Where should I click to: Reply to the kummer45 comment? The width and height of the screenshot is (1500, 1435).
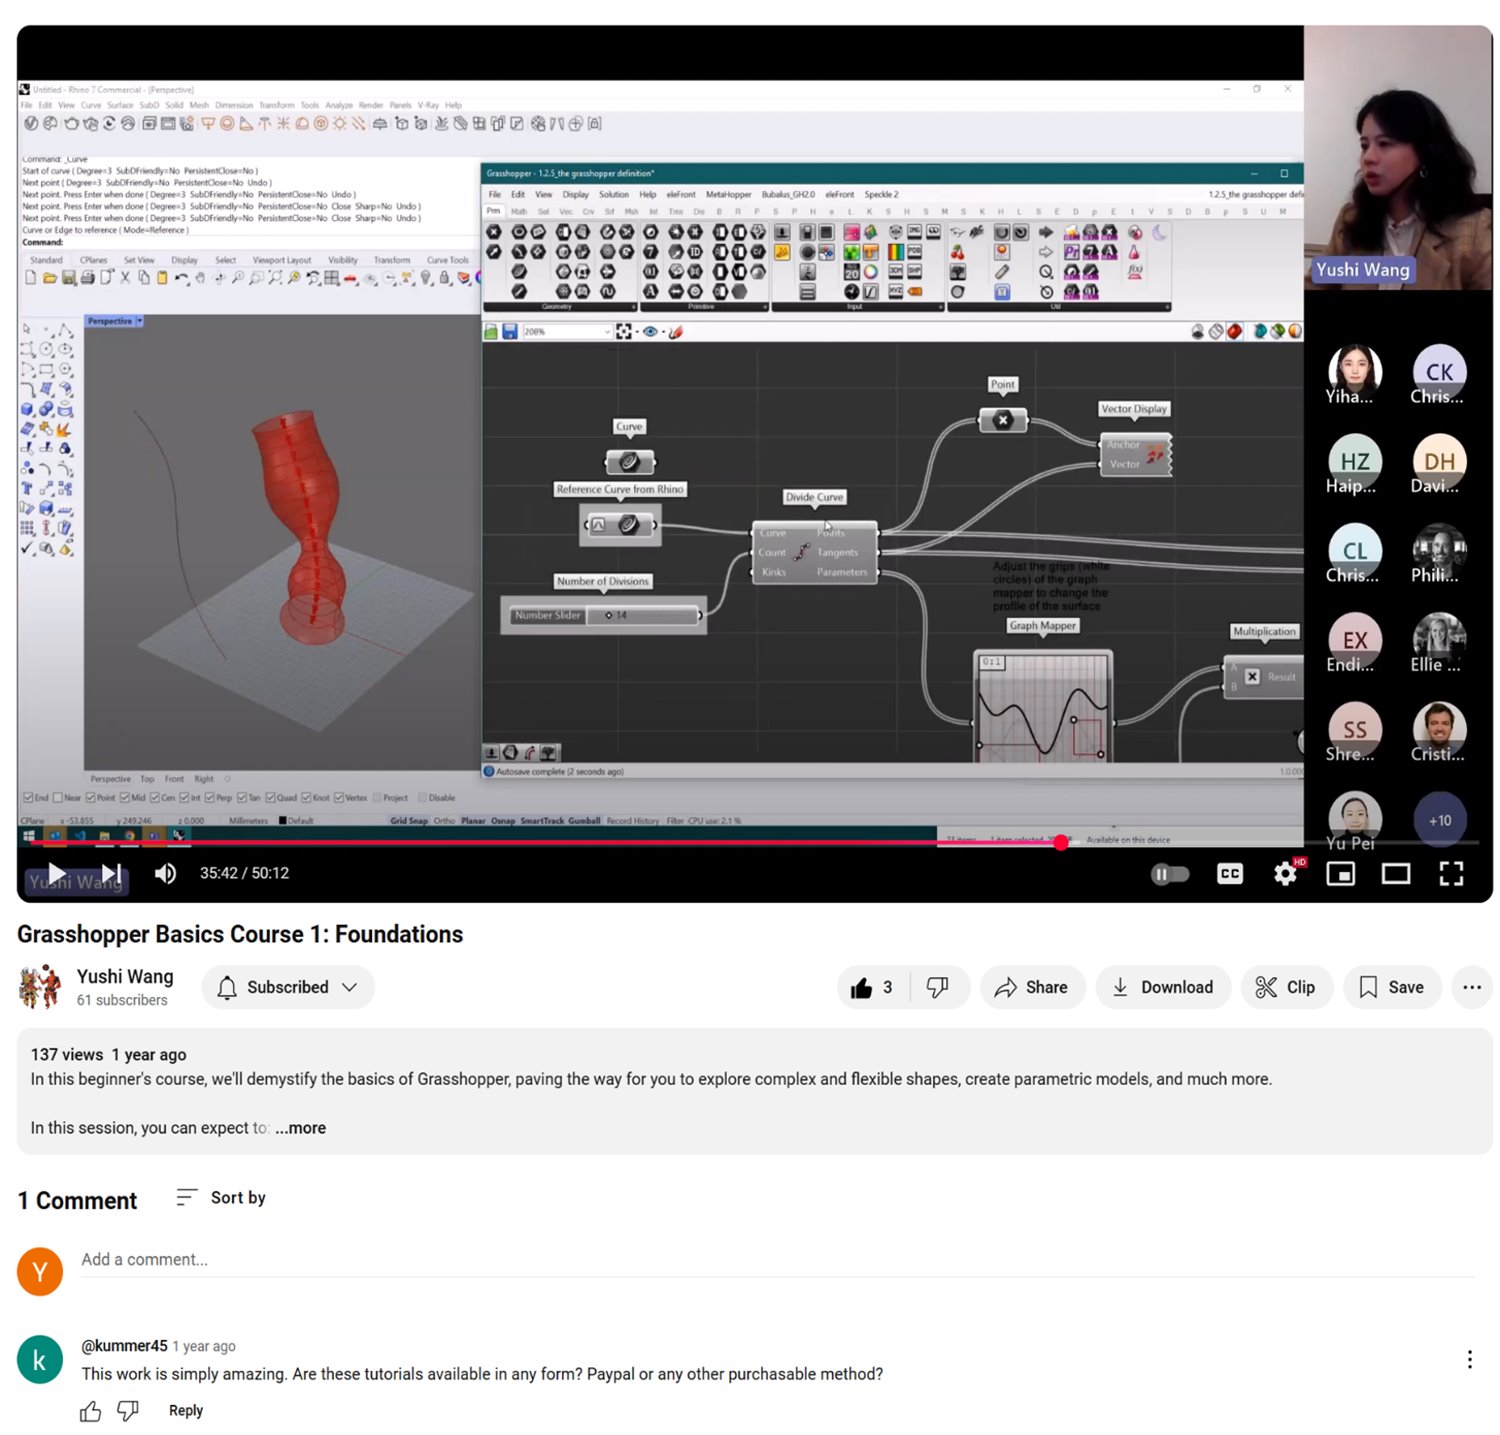point(185,1410)
